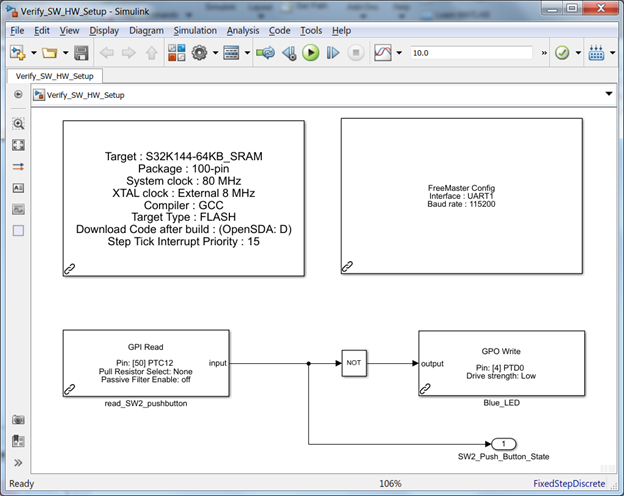Click Fit to View palette icon
624x496 pixels.
click(18, 145)
